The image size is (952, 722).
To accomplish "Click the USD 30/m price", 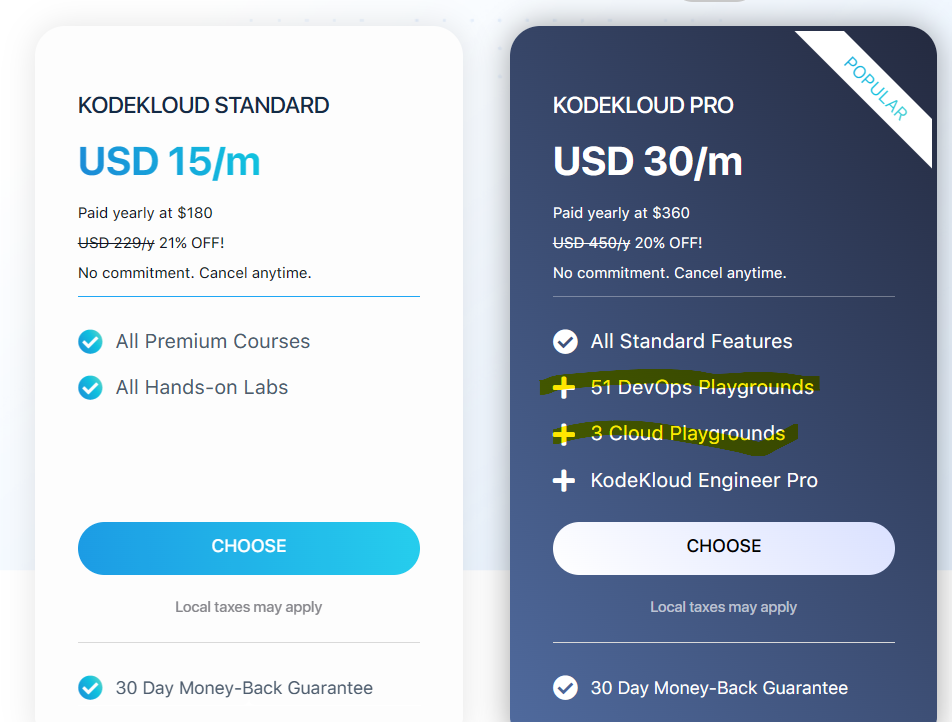I will pos(647,161).
